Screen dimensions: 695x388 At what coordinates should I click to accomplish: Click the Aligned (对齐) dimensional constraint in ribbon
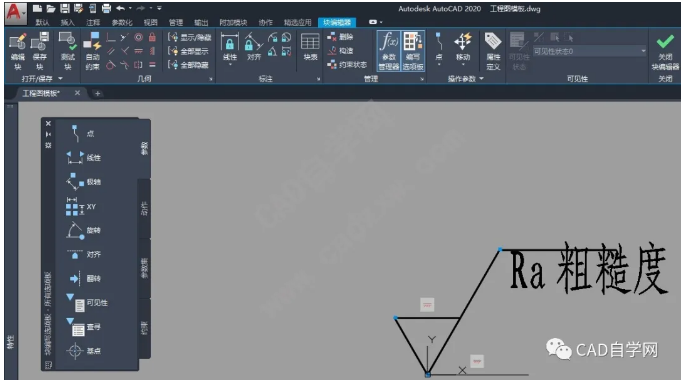pos(254,47)
